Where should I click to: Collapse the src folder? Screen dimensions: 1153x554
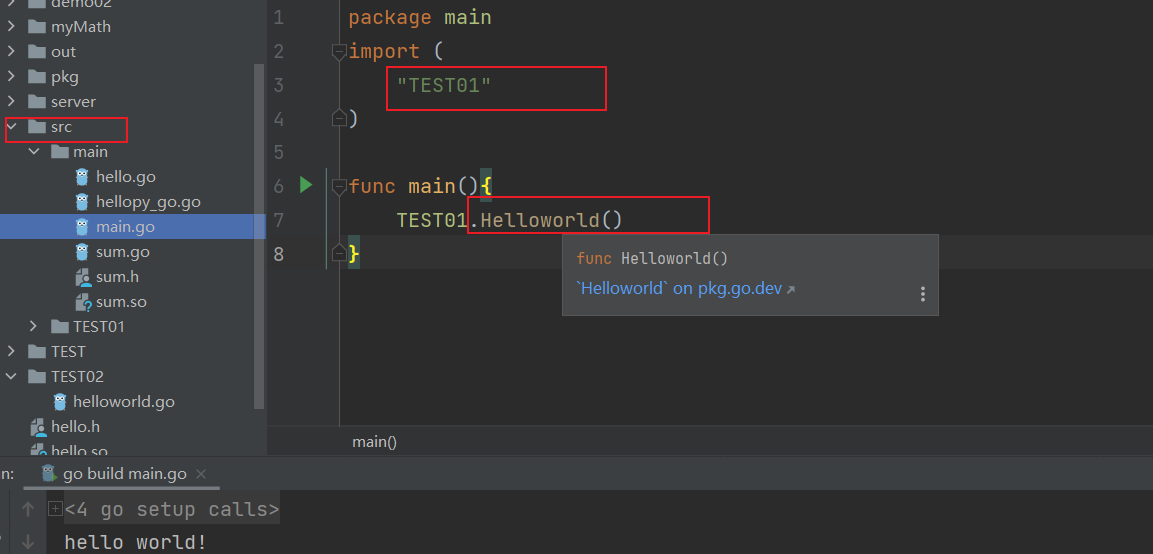click(x=12, y=127)
